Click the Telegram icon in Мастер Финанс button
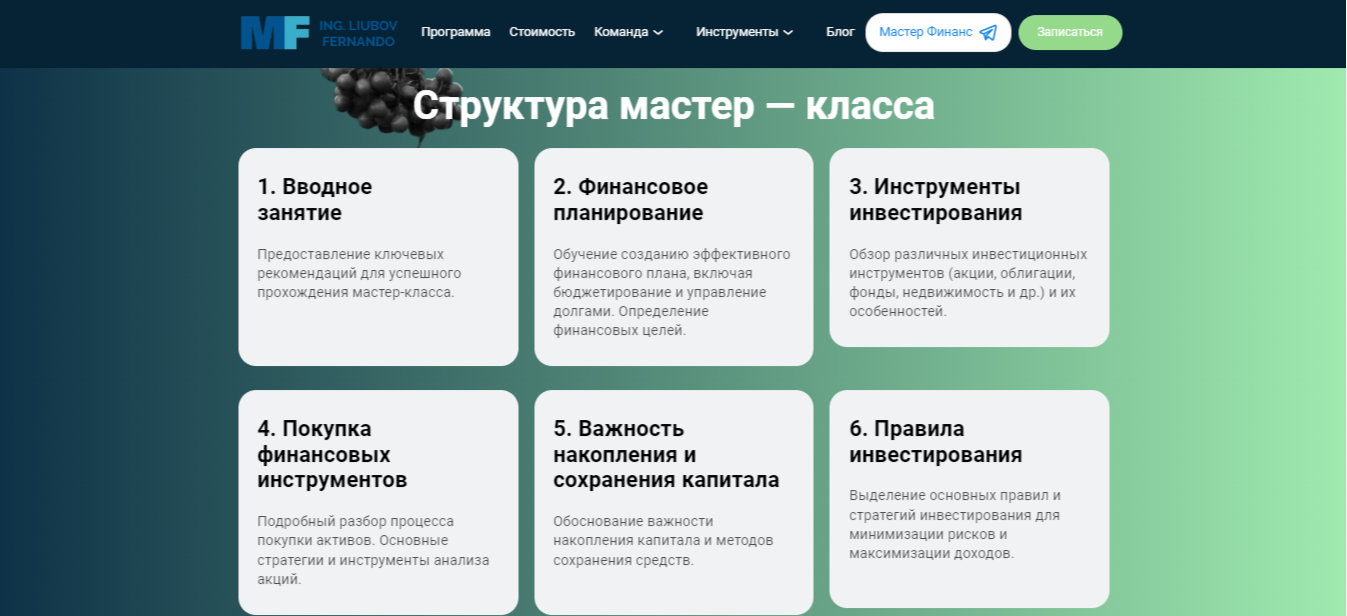The width and height of the screenshot is (1347, 616). coord(986,32)
